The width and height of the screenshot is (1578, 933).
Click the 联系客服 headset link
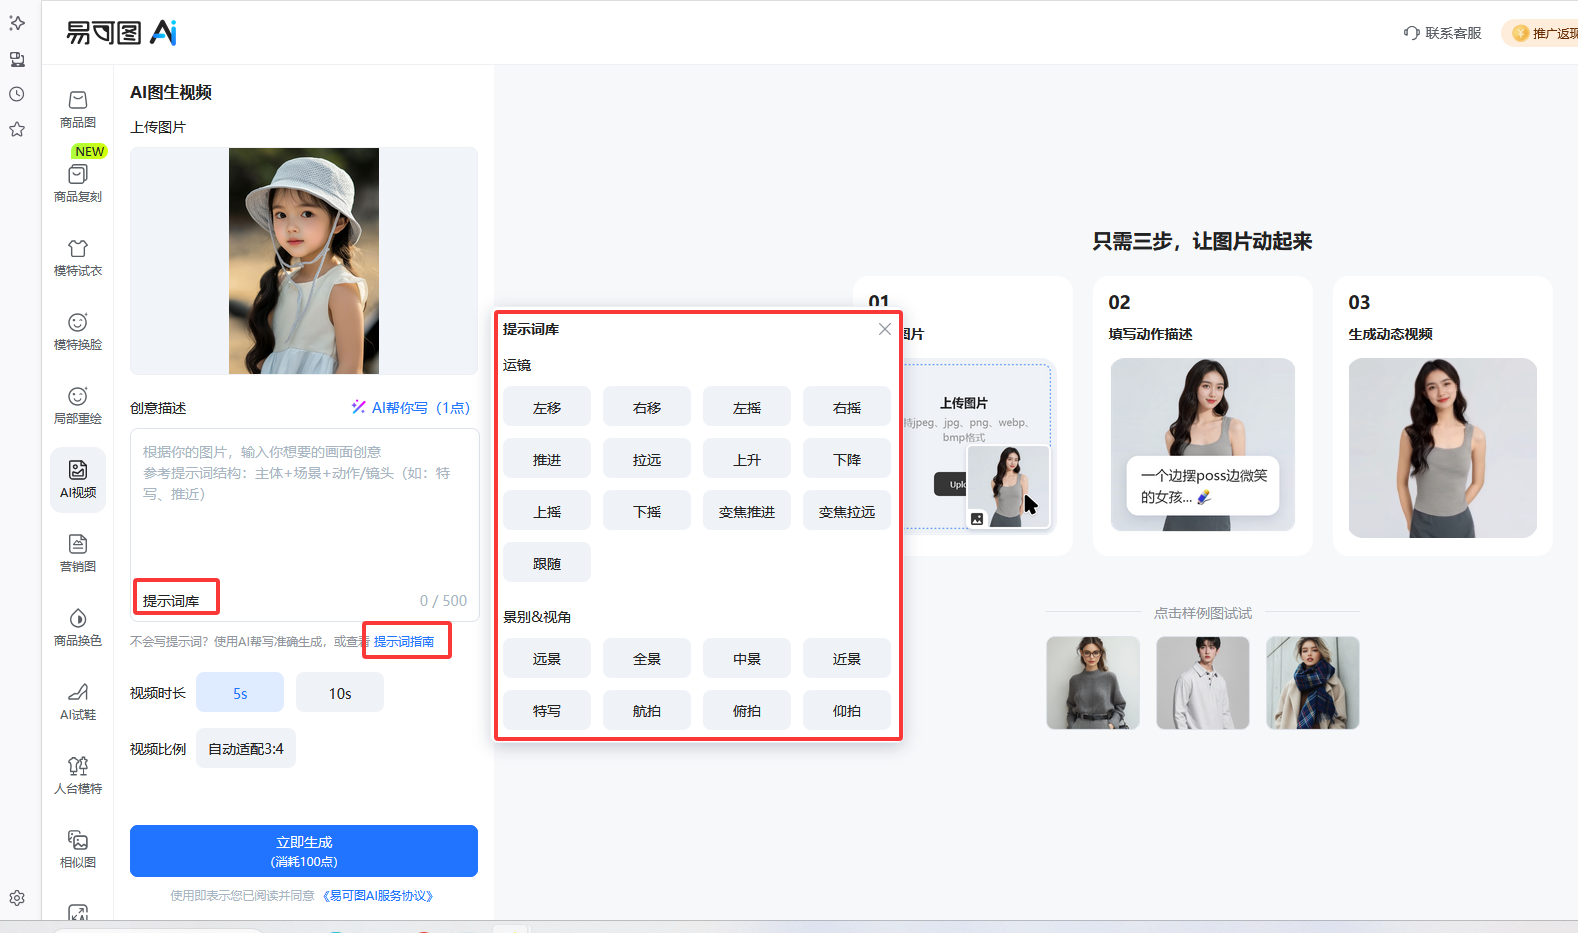[1442, 33]
